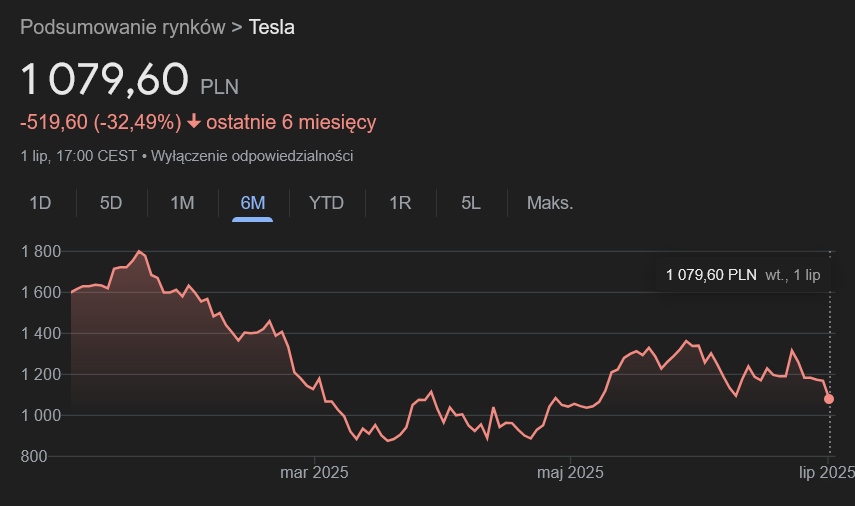
Task: Switch chart to YTD range
Action: click(x=326, y=203)
